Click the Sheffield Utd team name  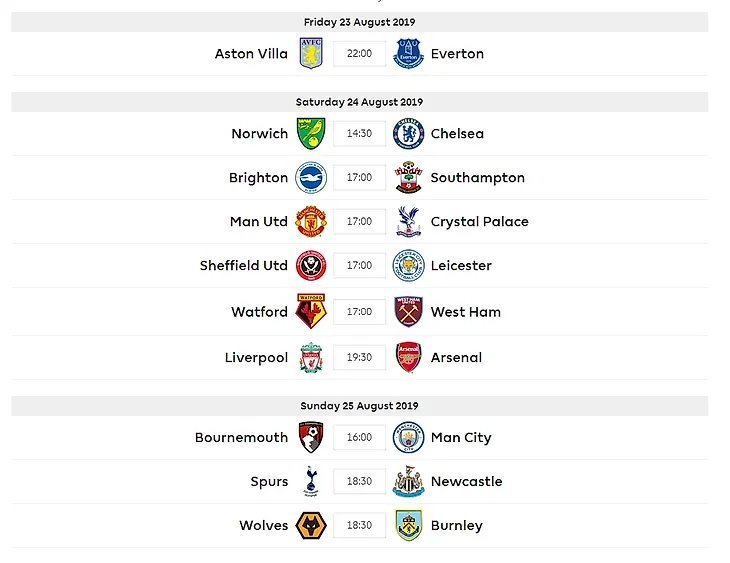tap(243, 265)
